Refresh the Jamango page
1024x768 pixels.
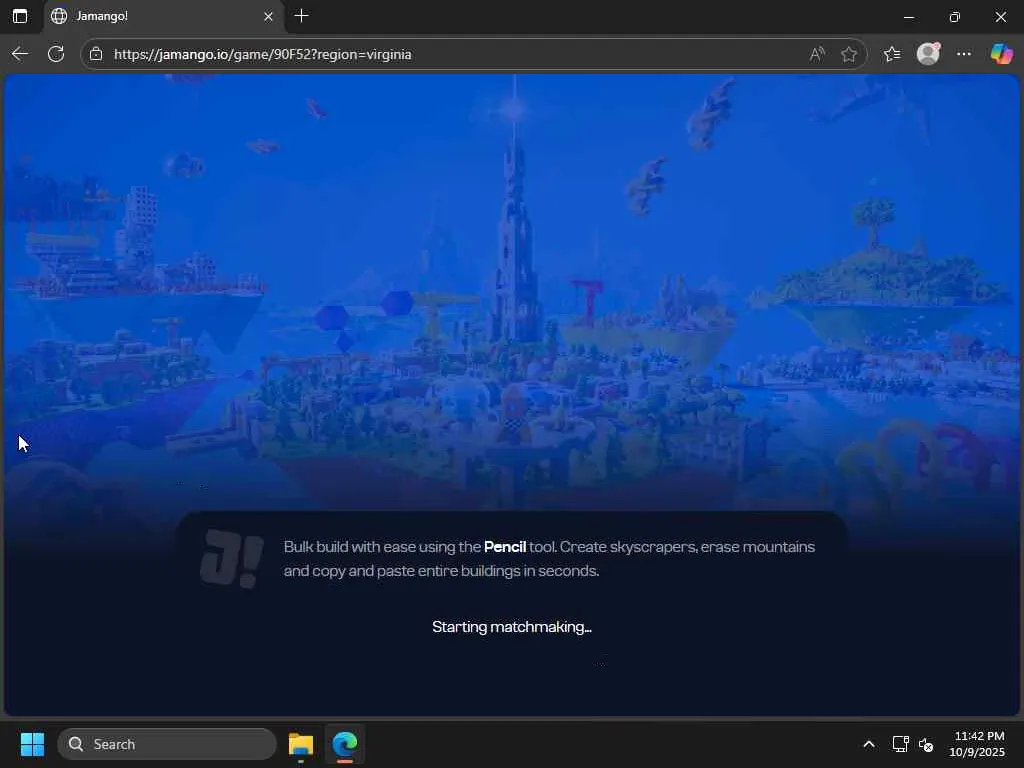point(56,54)
